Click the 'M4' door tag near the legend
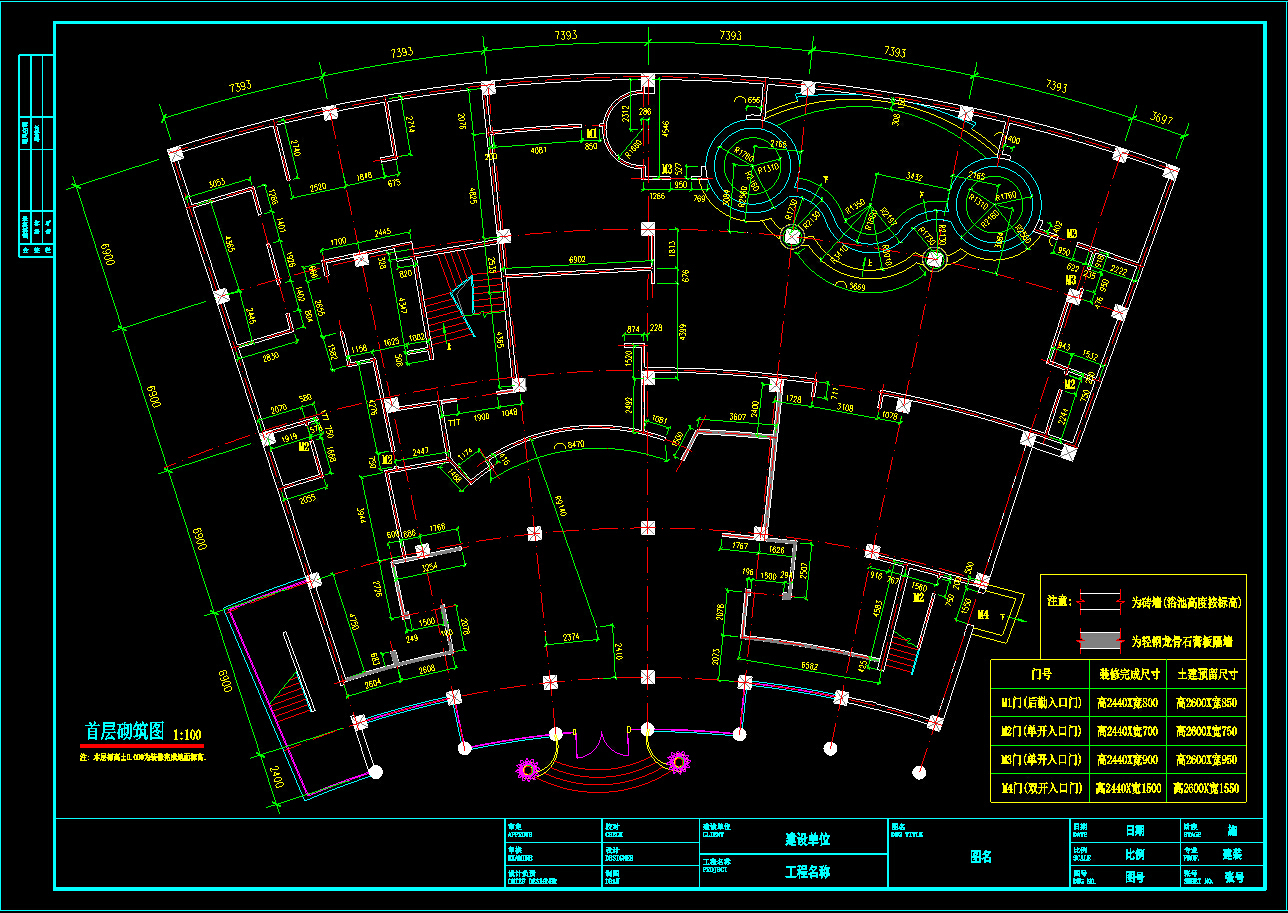Viewport: 1288px width, 913px height. (983, 615)
